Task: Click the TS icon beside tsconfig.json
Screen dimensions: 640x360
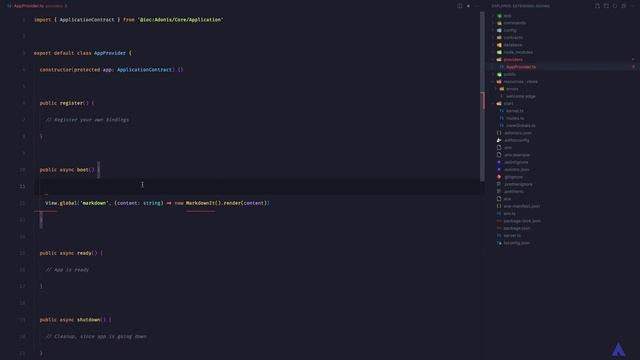Action: (499, 244)
